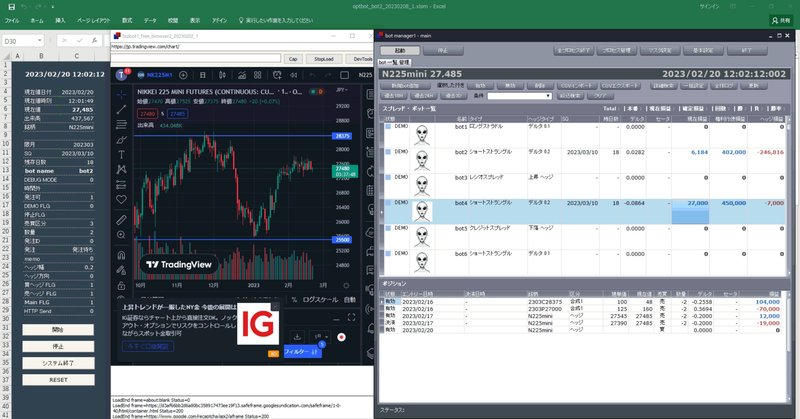Click the blue 25500 price line label
Image resolution: width=800 pixels, height=419 pixels.
(x=341, y=240)
